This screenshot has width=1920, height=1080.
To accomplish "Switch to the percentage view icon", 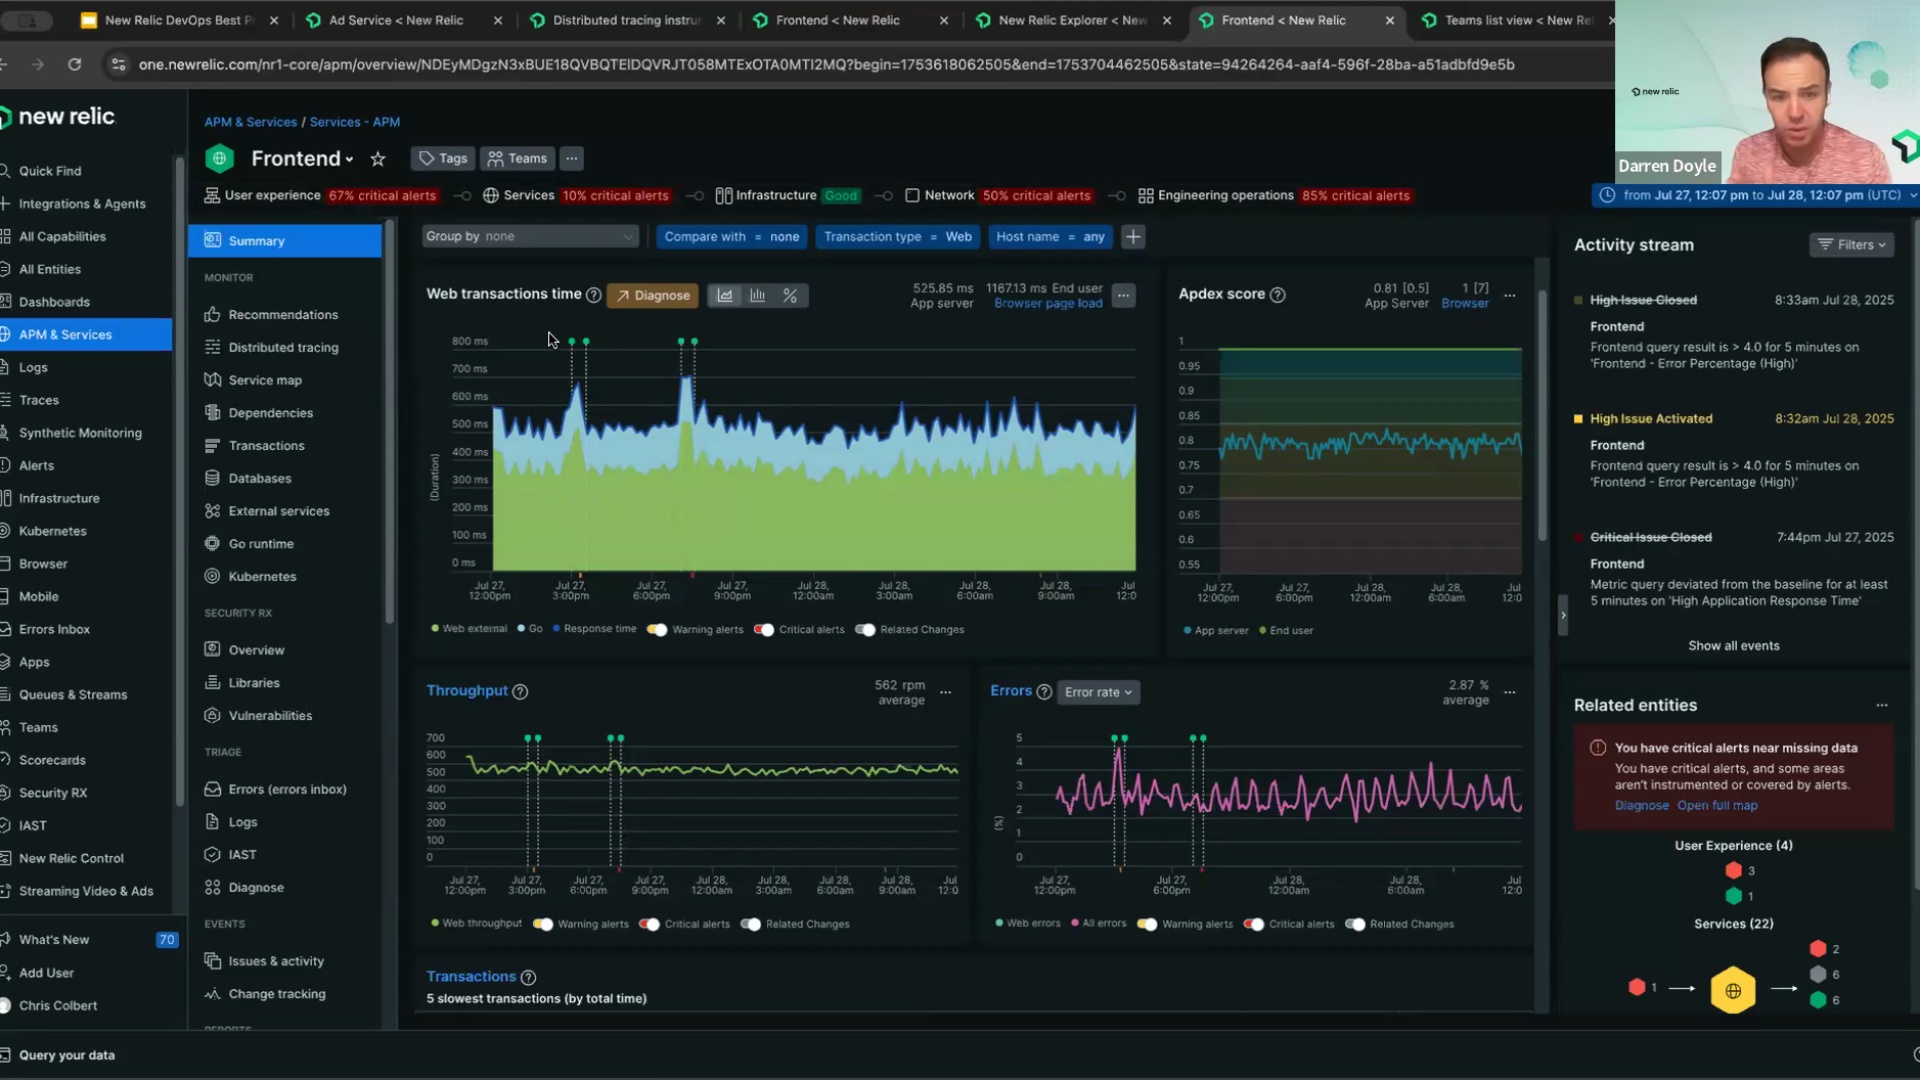I will tap(790, 296).
